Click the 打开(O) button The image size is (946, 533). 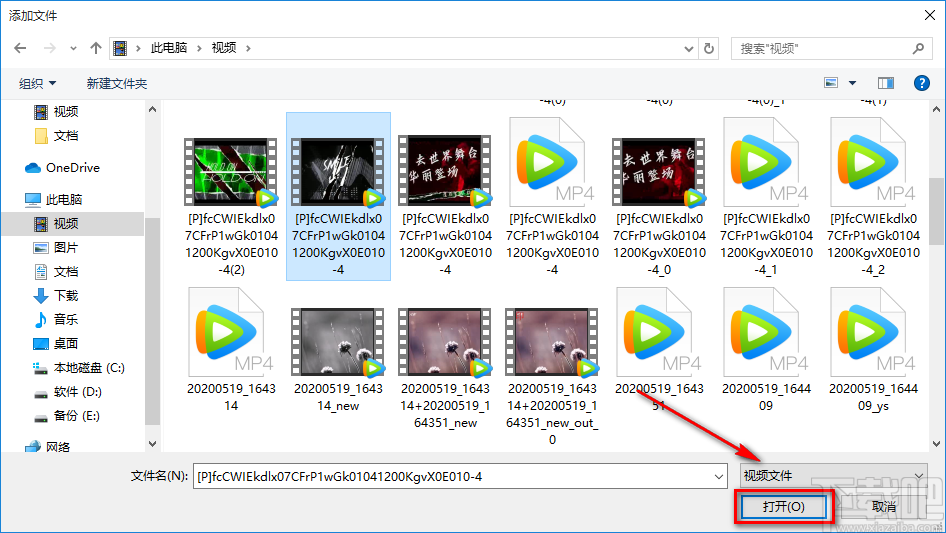pyautogui.click(x=784, y=506)
